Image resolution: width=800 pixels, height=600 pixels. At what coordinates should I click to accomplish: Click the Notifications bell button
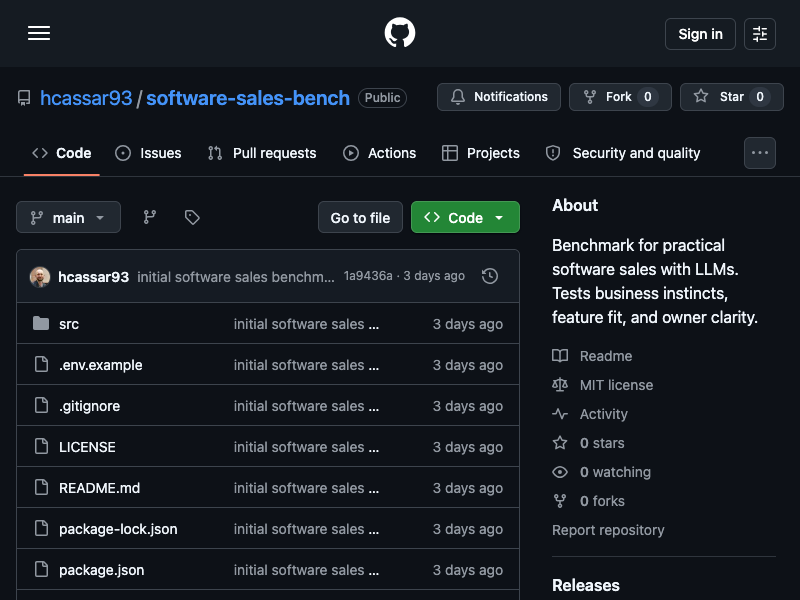[x=498, y=97]
